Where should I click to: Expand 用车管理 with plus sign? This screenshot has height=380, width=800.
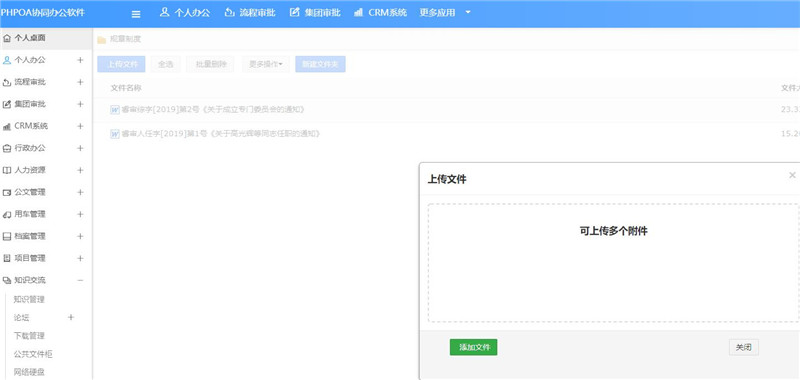tap(80, 214)
